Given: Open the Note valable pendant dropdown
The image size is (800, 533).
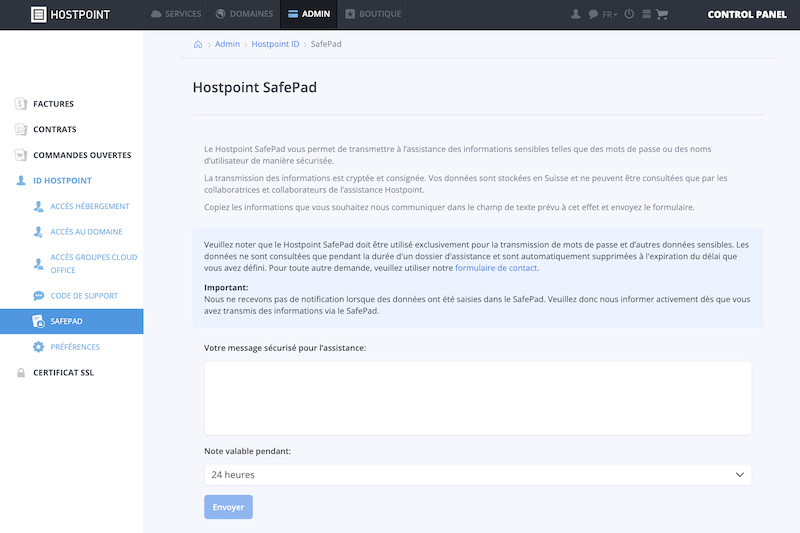Looking at the screenshot, I should [478, 475].
